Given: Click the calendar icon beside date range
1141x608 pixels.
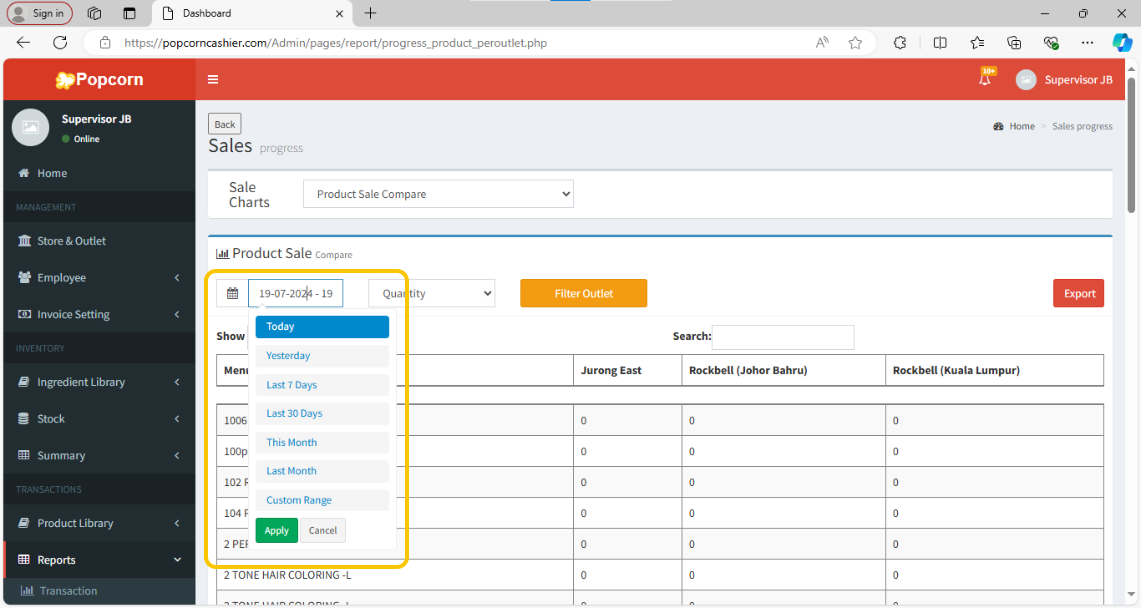Looking at the screenshot, I should pyautogui.click(x=232, y=293).
